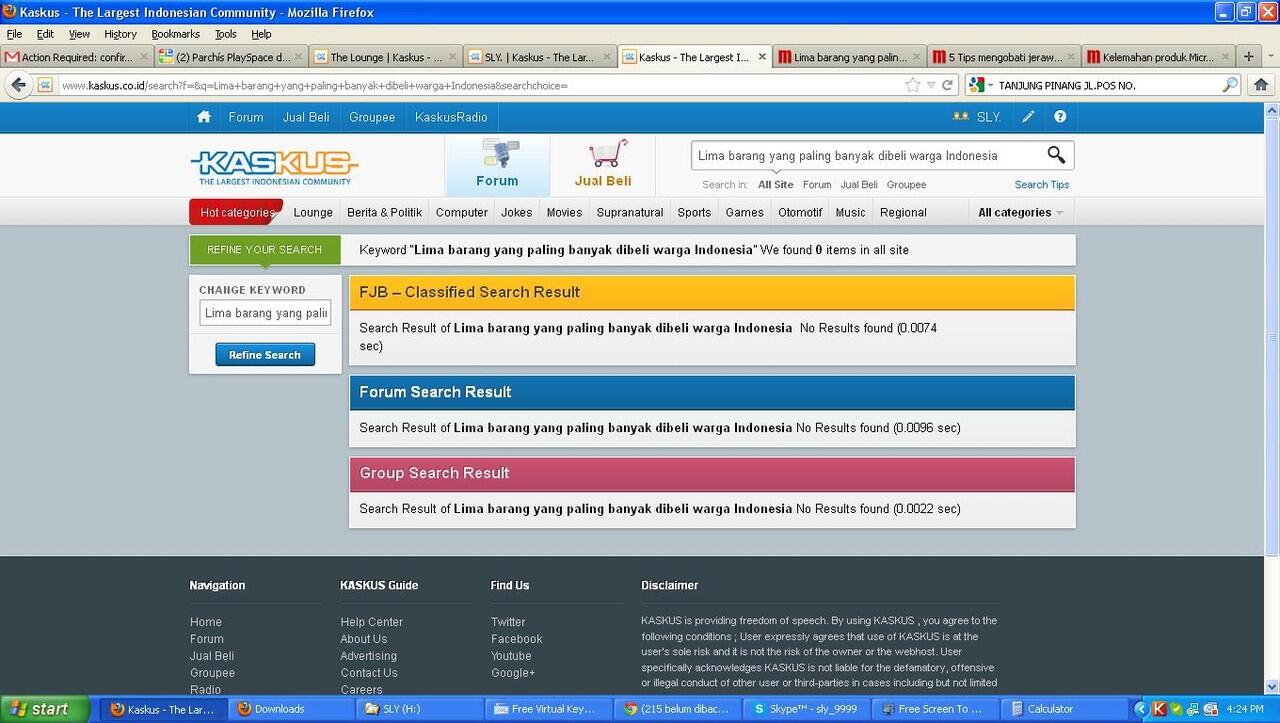1280x723 pixels.
Task: Open the Supranatural category
Action: 630,212
